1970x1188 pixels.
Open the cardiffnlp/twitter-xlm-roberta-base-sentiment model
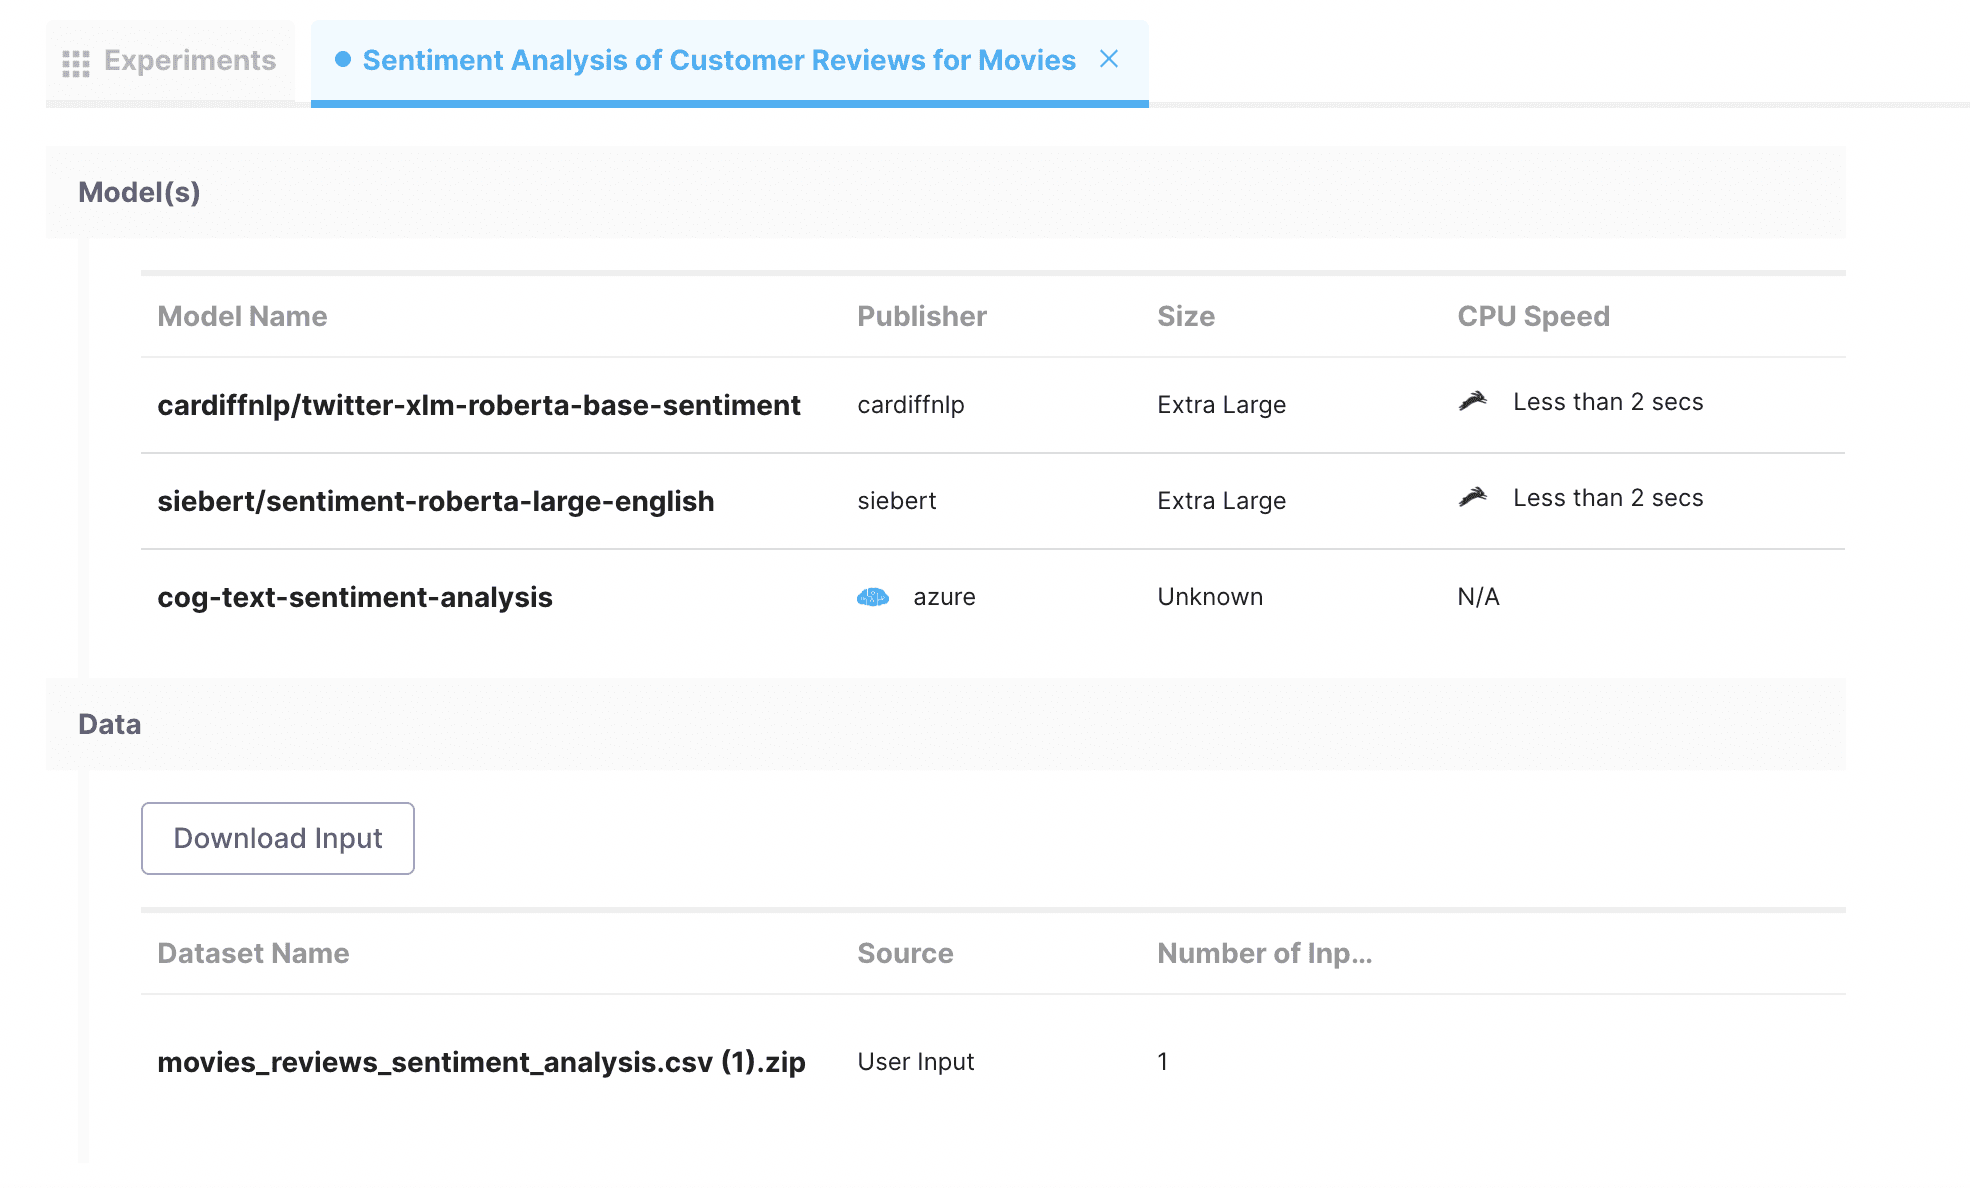click(x=479, y=405)
